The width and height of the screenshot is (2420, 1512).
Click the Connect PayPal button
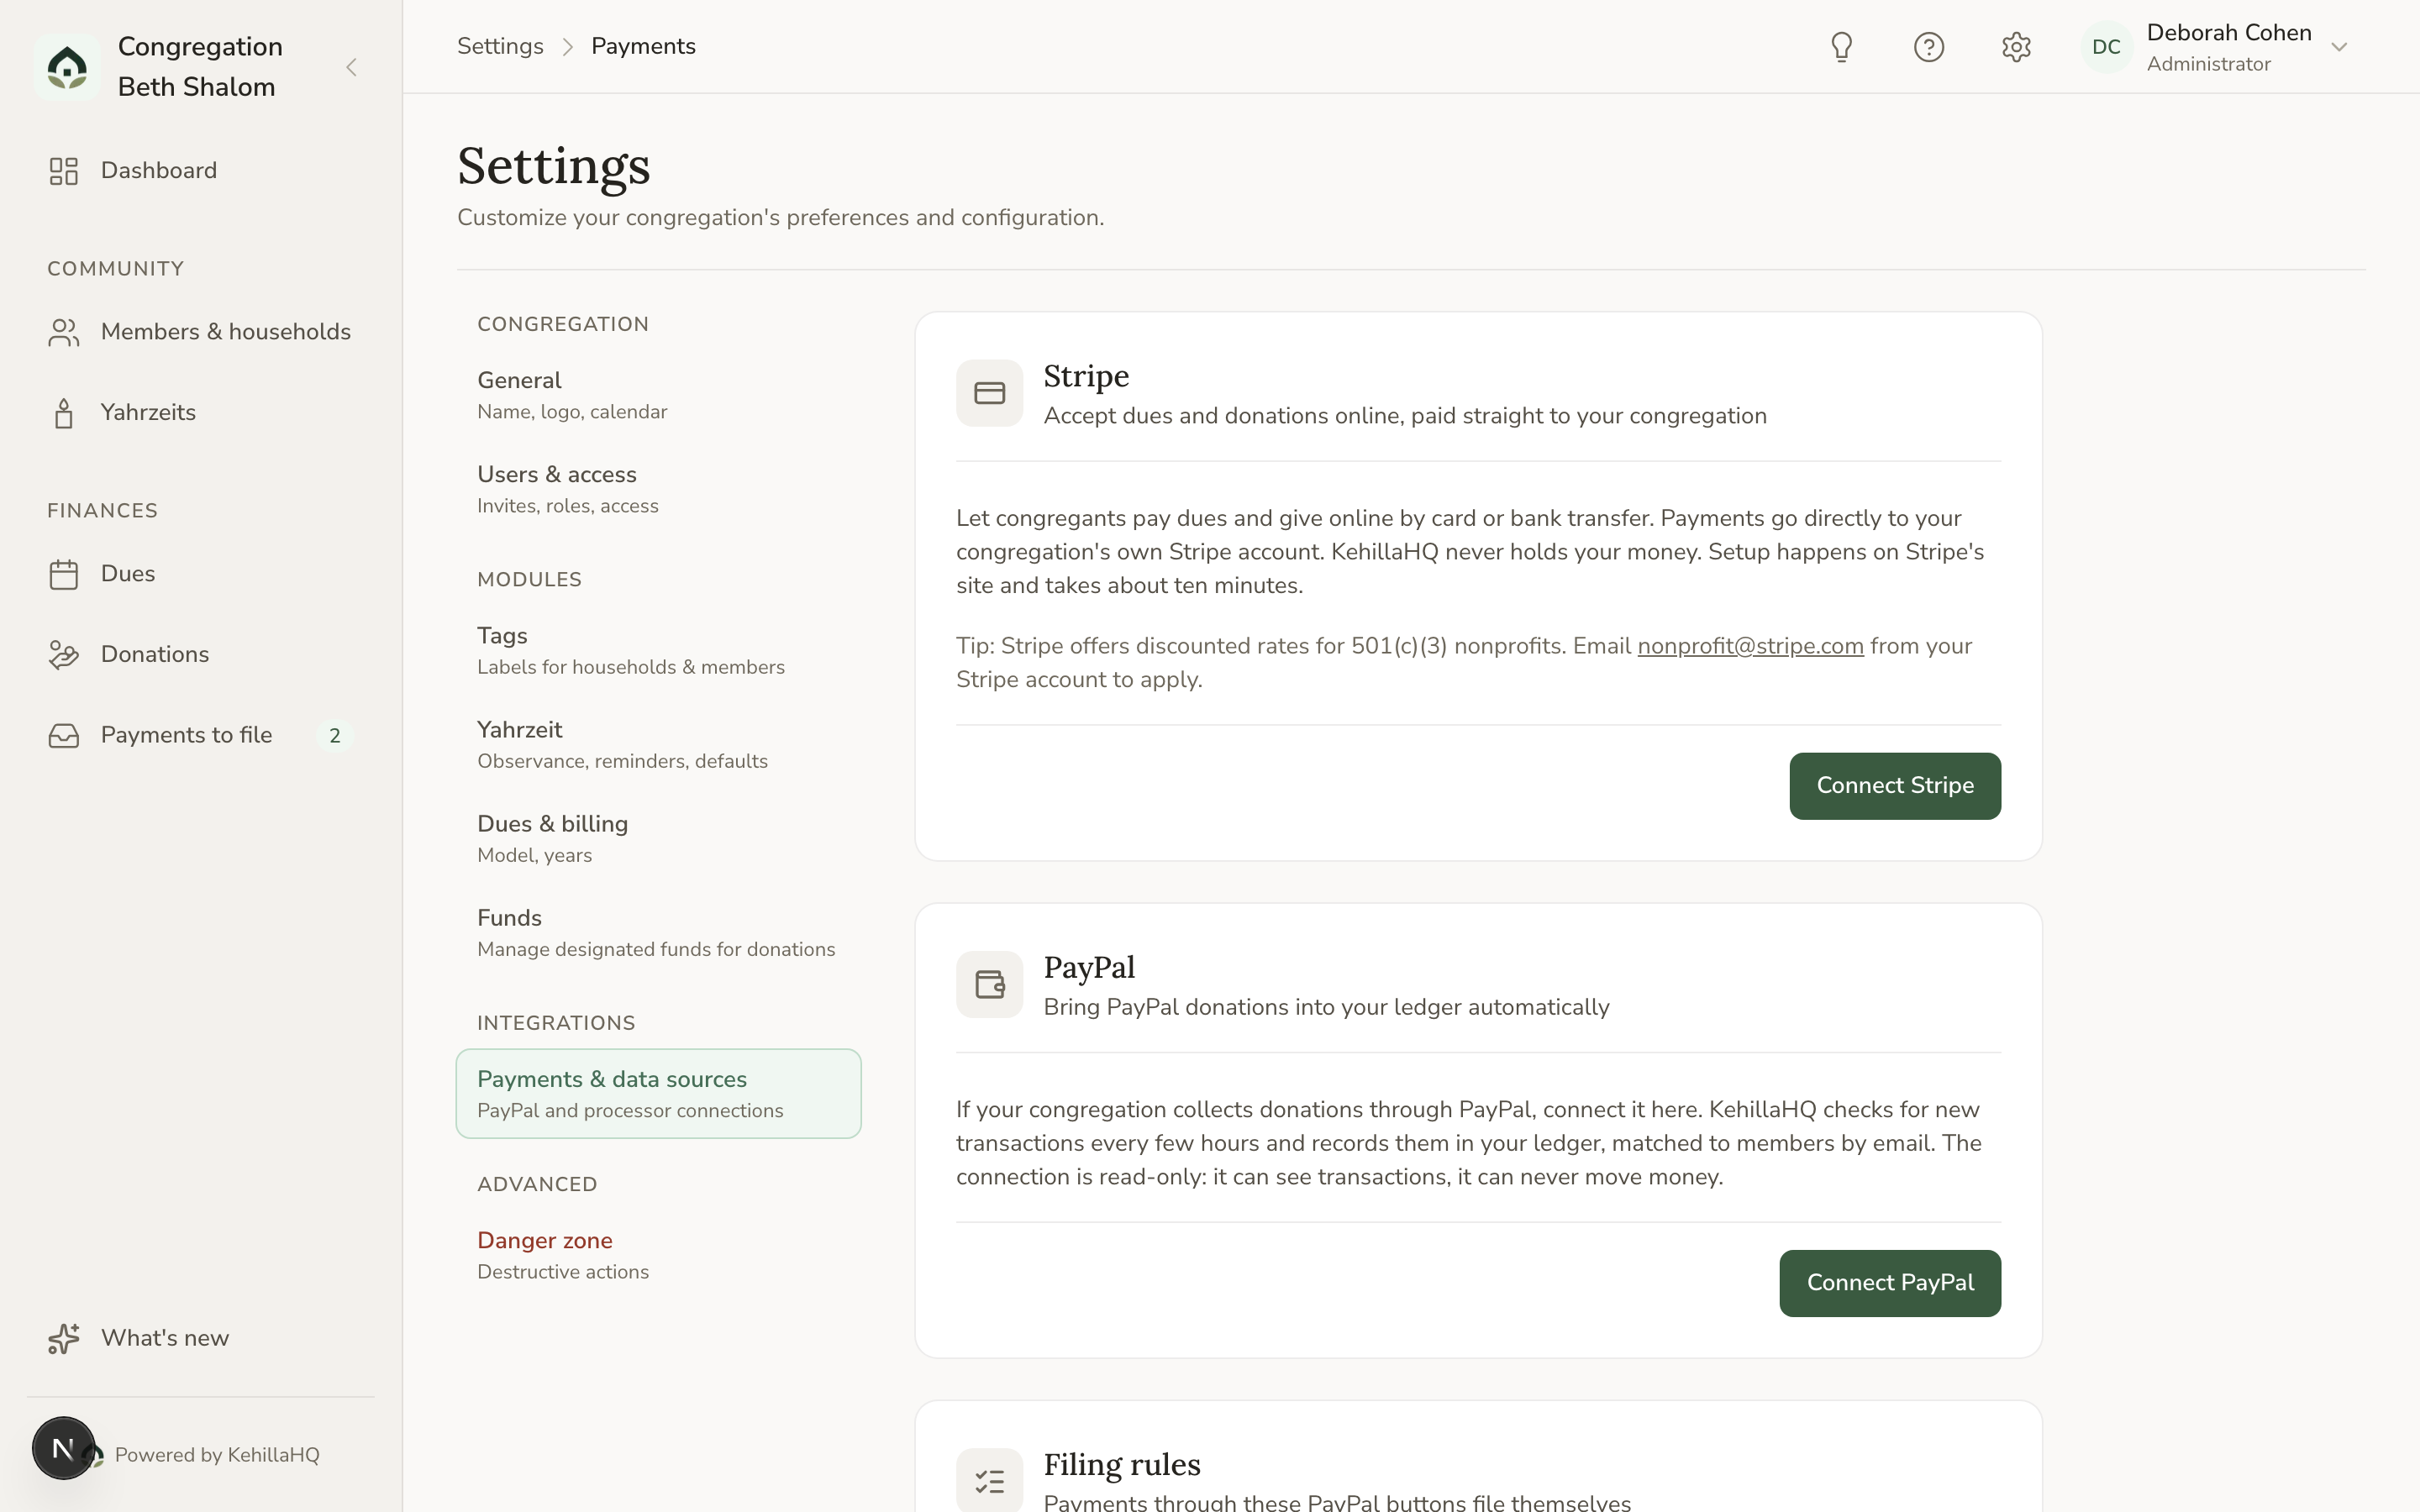click(x=1890, y=1283)
